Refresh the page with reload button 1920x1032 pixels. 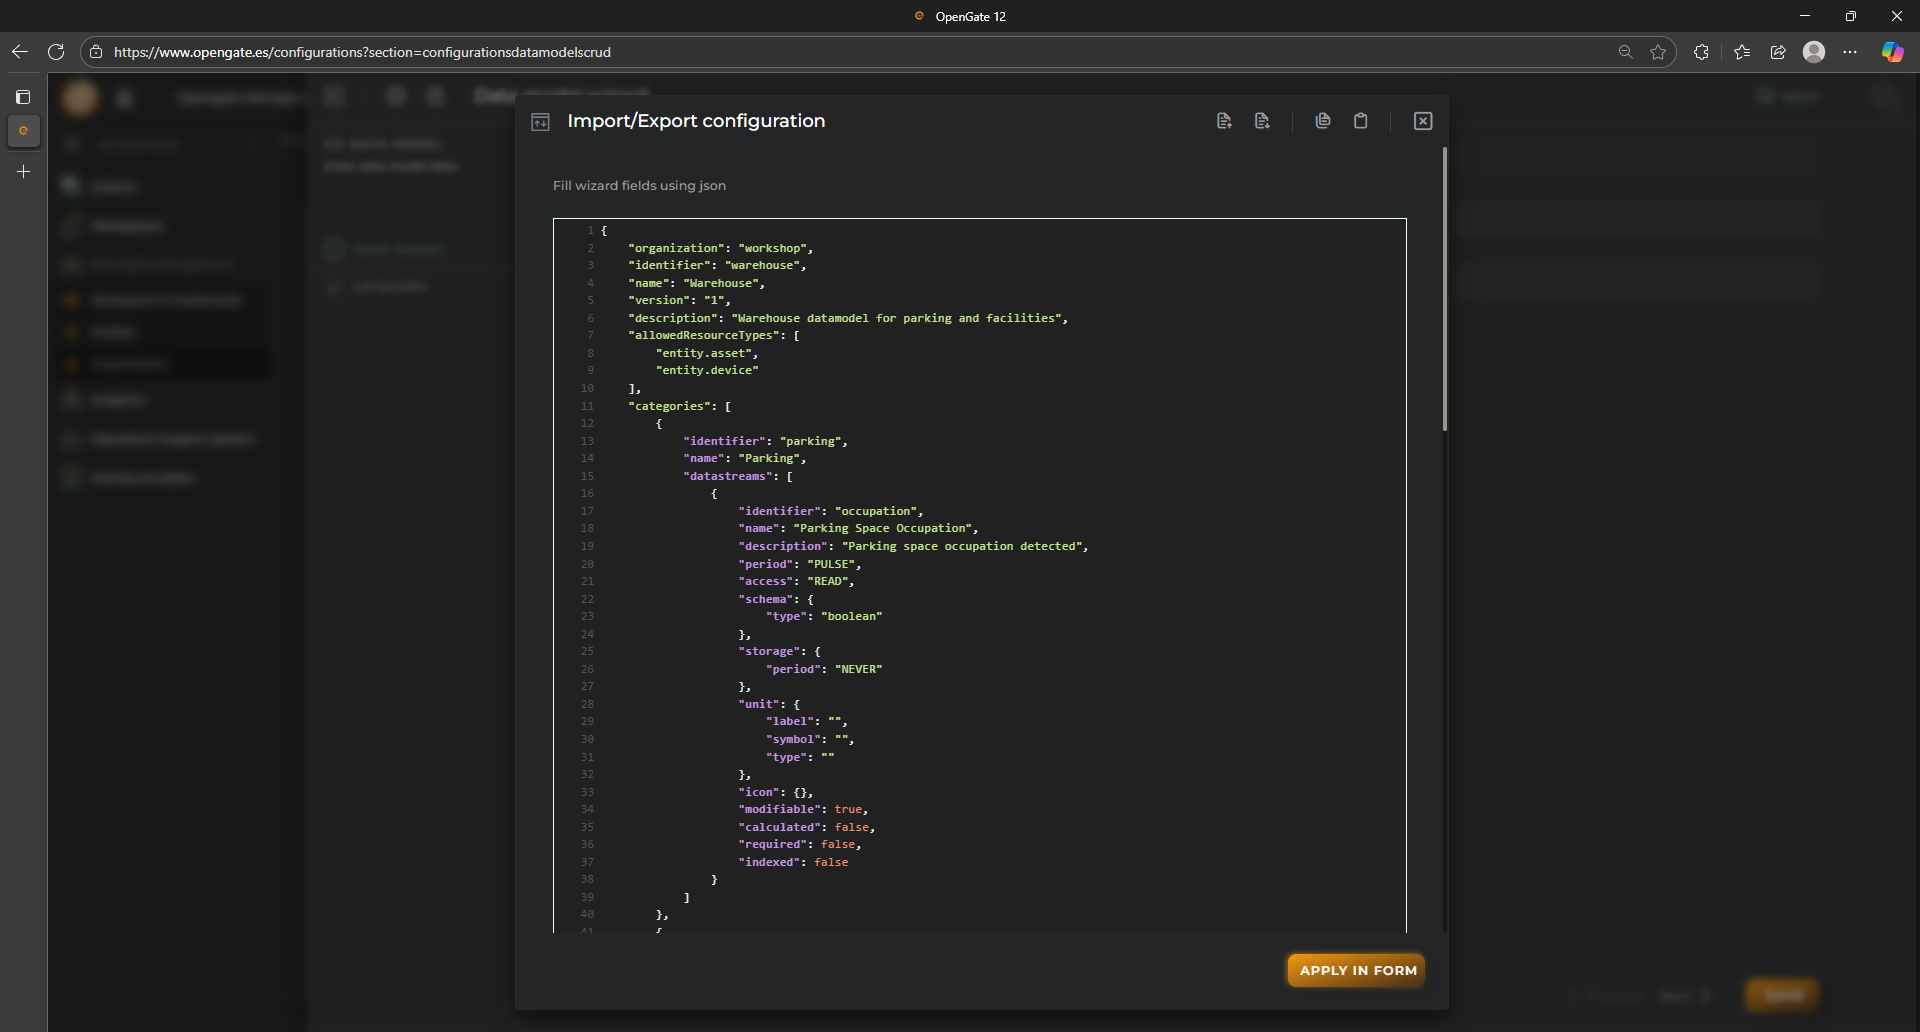56,52
